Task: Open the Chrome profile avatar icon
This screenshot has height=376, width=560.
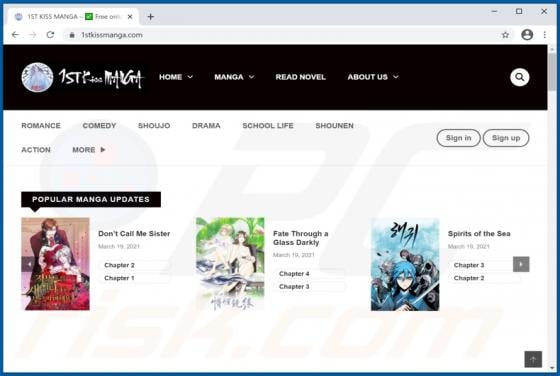Action: coord(527,35)
